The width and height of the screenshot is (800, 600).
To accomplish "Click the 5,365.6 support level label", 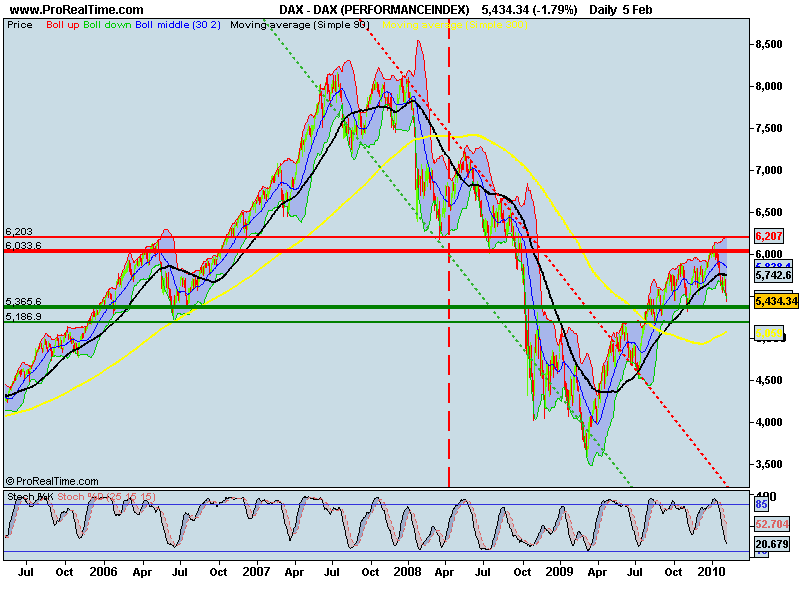I will 23,302.
